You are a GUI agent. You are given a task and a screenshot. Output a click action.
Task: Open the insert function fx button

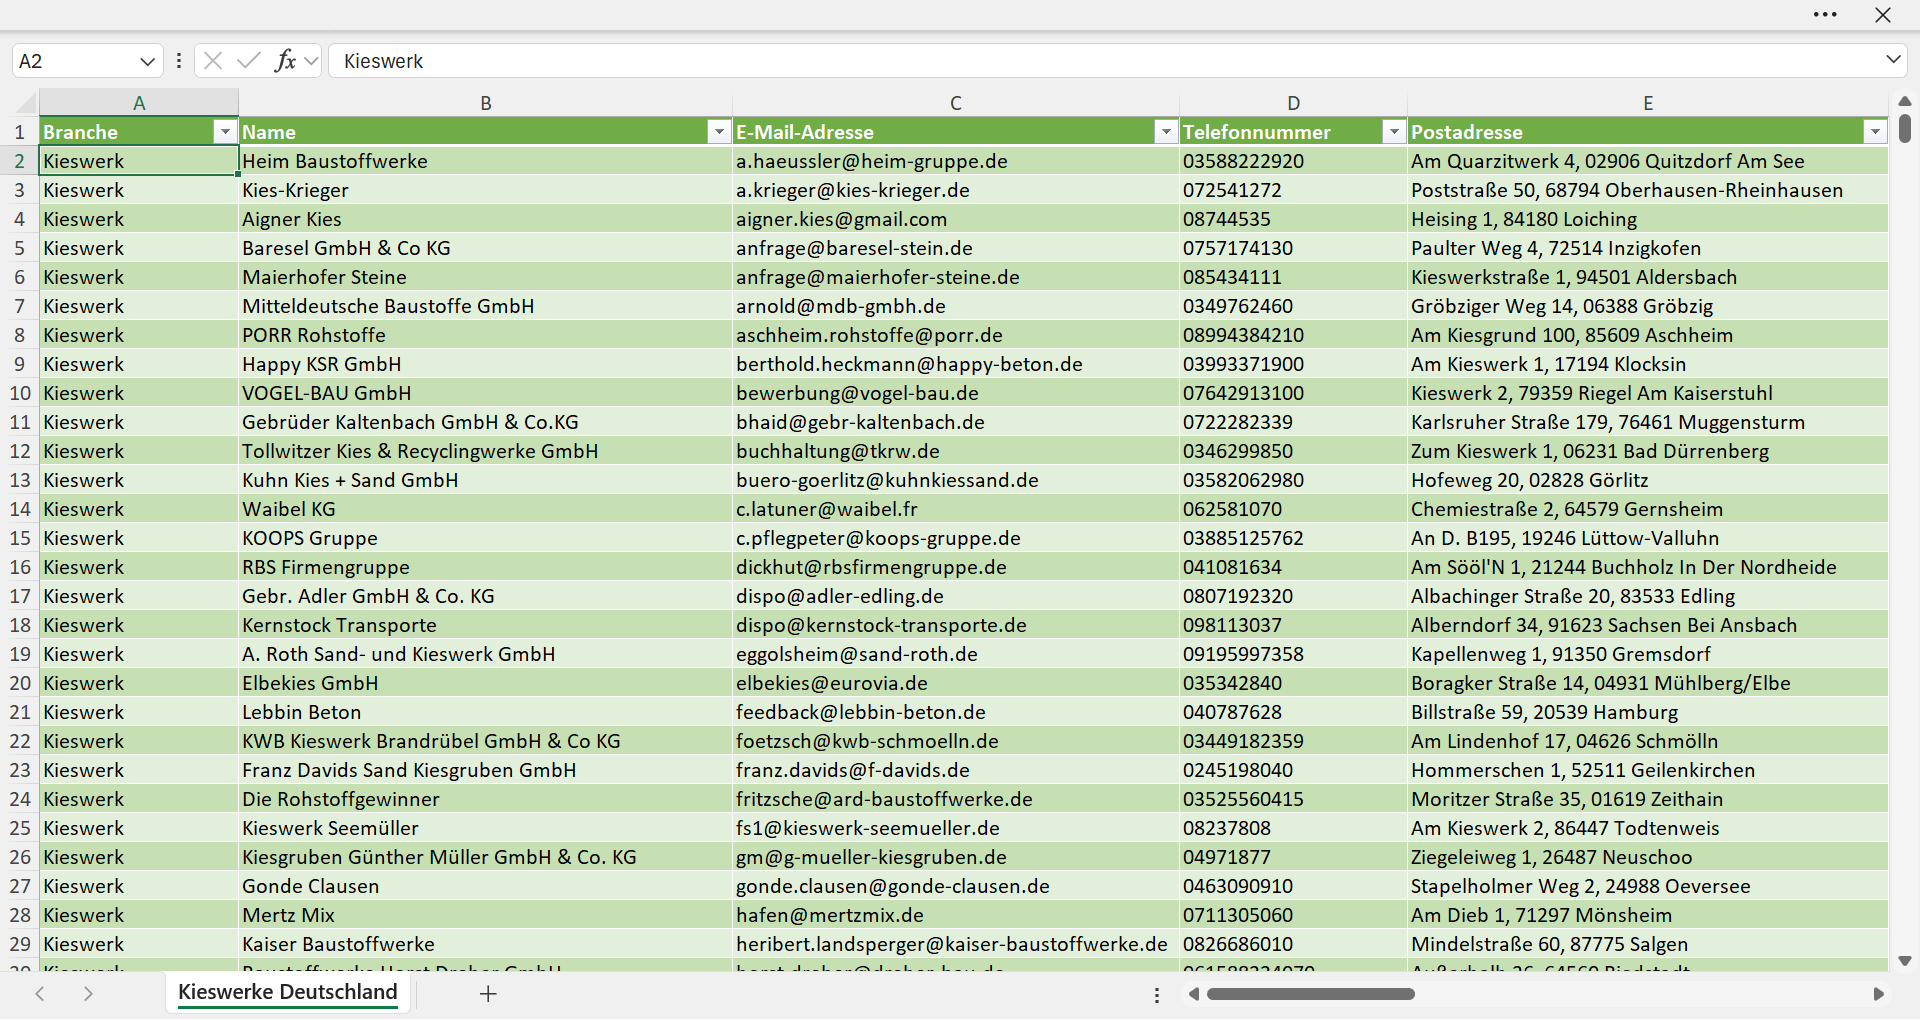click(286, 61)
